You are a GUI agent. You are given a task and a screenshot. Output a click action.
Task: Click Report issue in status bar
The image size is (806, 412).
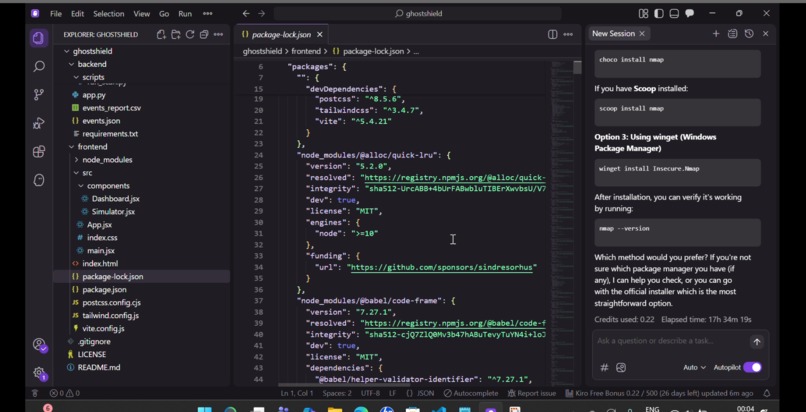click(x=532, y=393)
